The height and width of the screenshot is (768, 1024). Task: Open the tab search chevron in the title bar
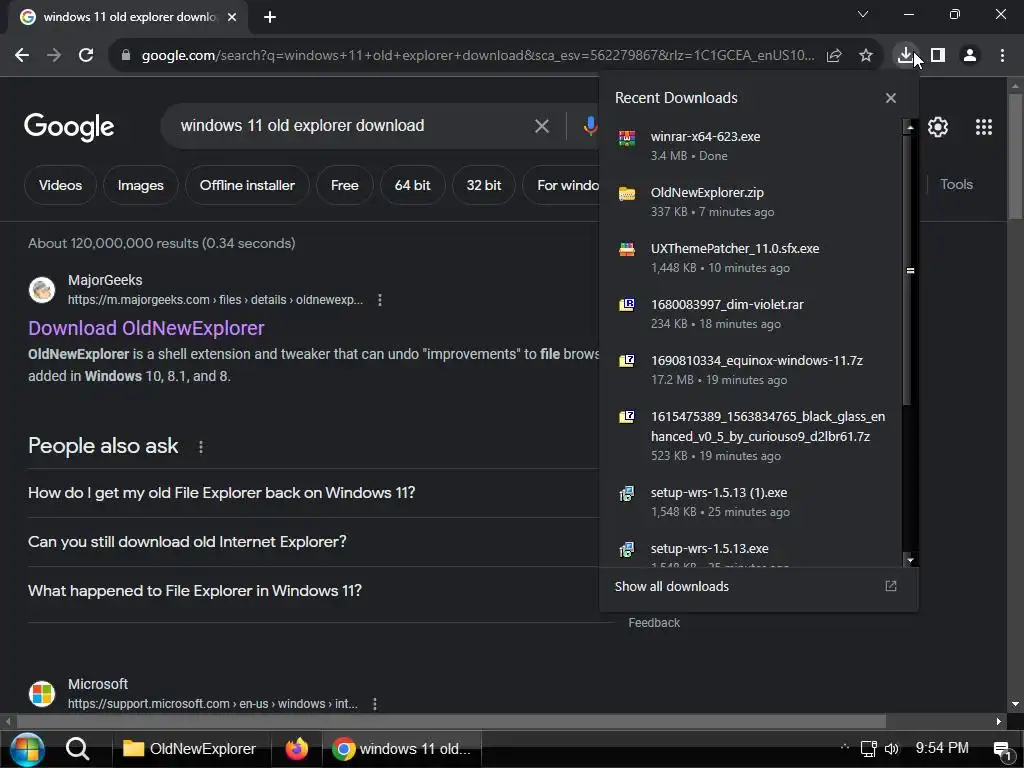point(863,14)
